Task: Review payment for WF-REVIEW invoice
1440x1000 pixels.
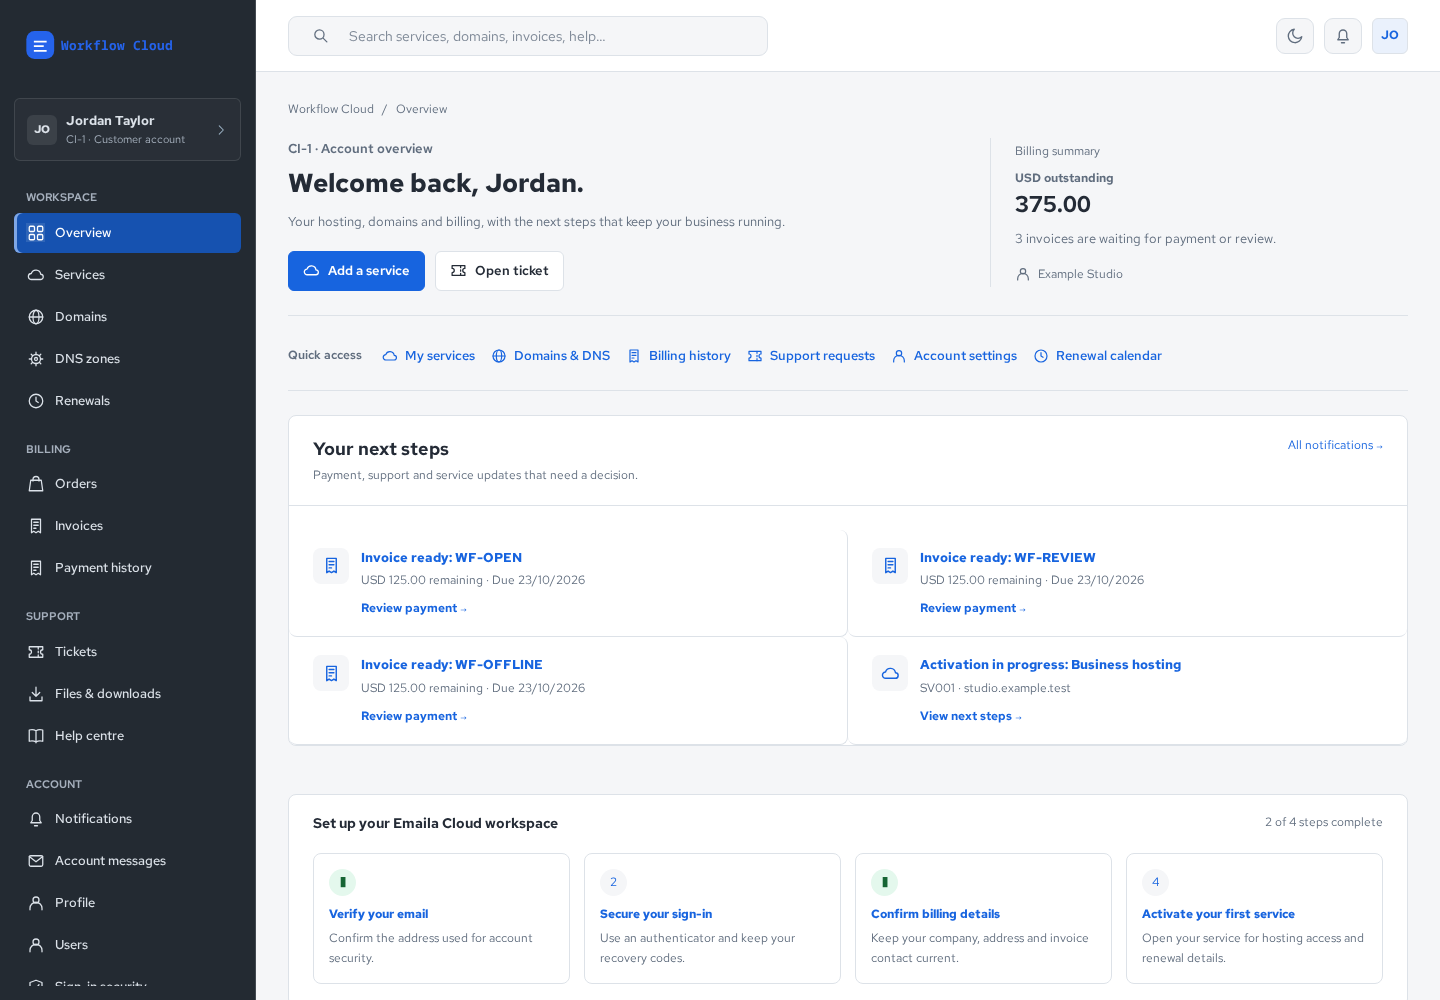Action: click(x=973, y=608)
